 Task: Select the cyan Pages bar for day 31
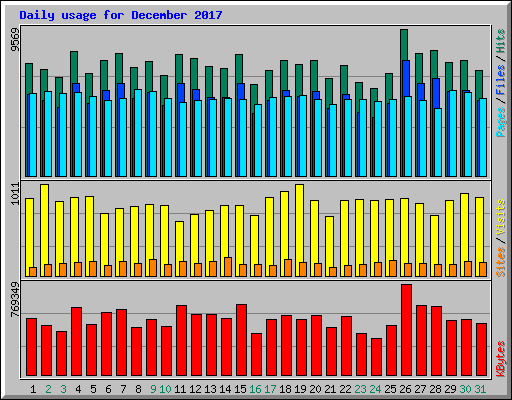483,137
